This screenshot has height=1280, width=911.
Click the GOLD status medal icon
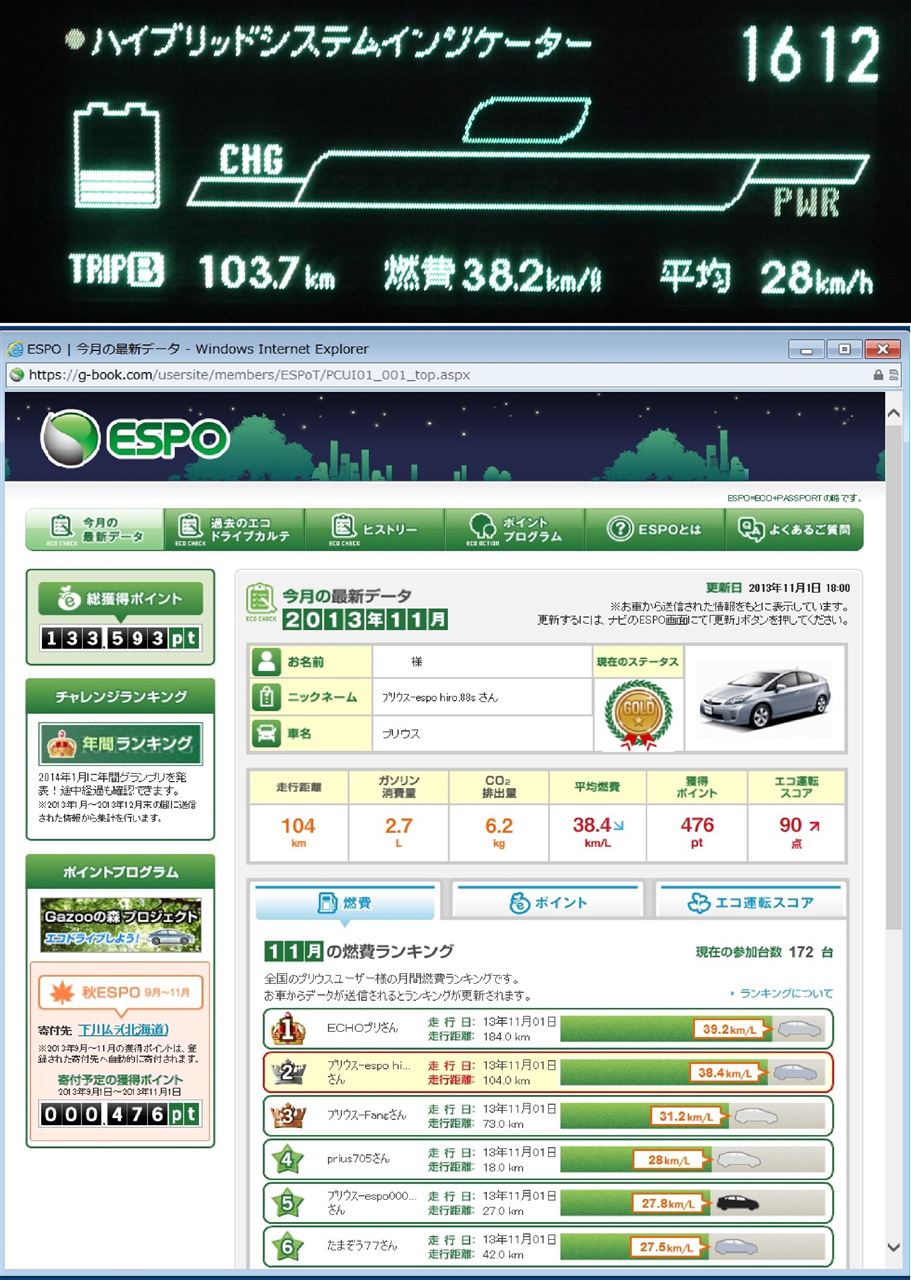pos(638,714)
